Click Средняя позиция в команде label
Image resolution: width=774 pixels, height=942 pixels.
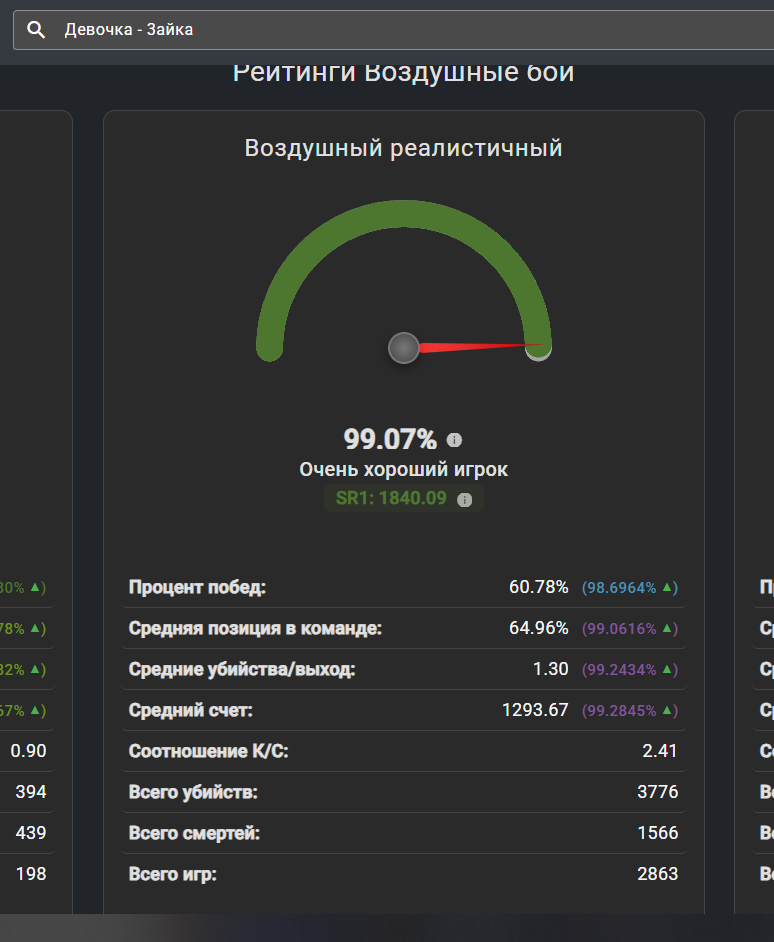[x=255, y=628]
